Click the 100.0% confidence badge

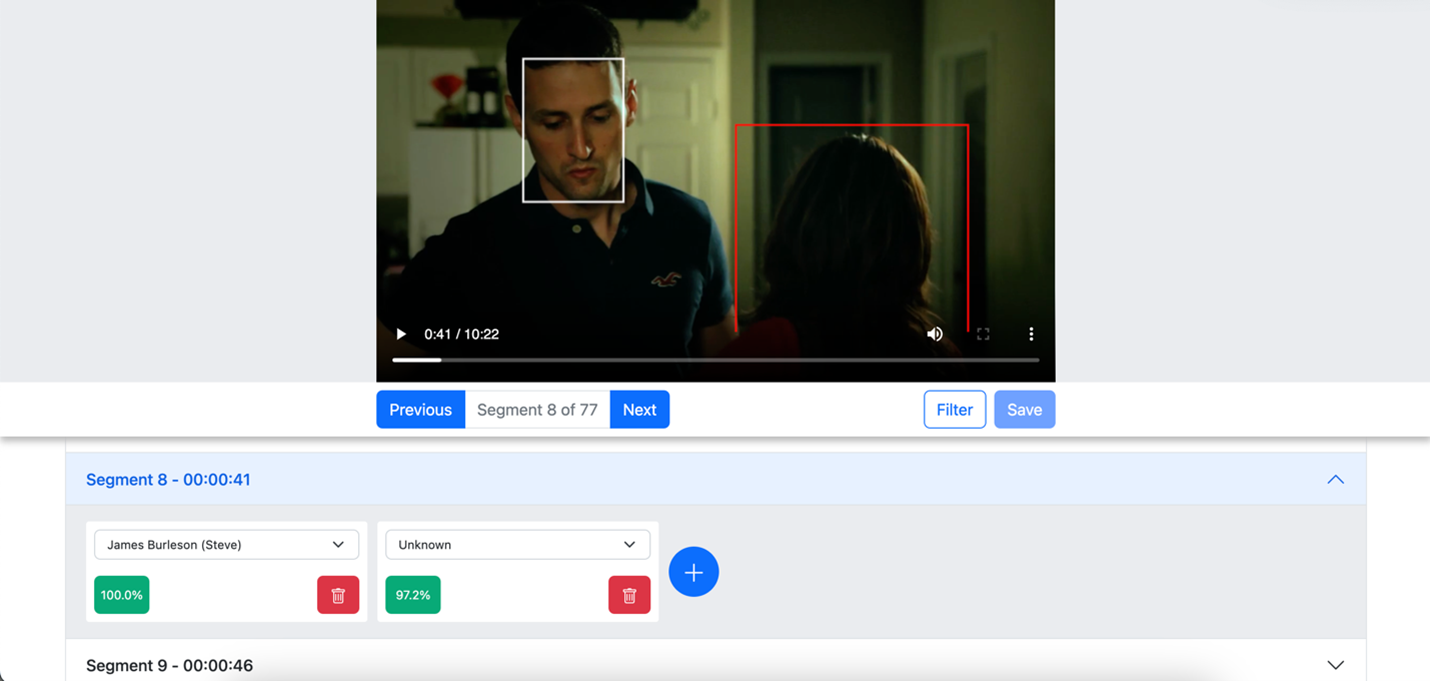[121, 594]
